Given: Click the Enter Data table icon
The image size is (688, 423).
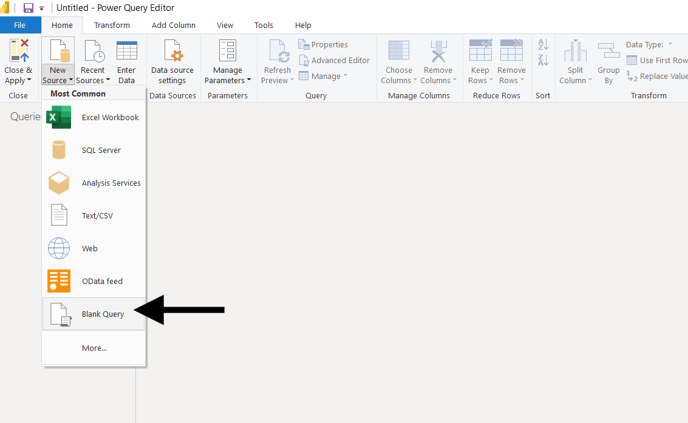Looking at the screenshot, I should pos(126,50).
